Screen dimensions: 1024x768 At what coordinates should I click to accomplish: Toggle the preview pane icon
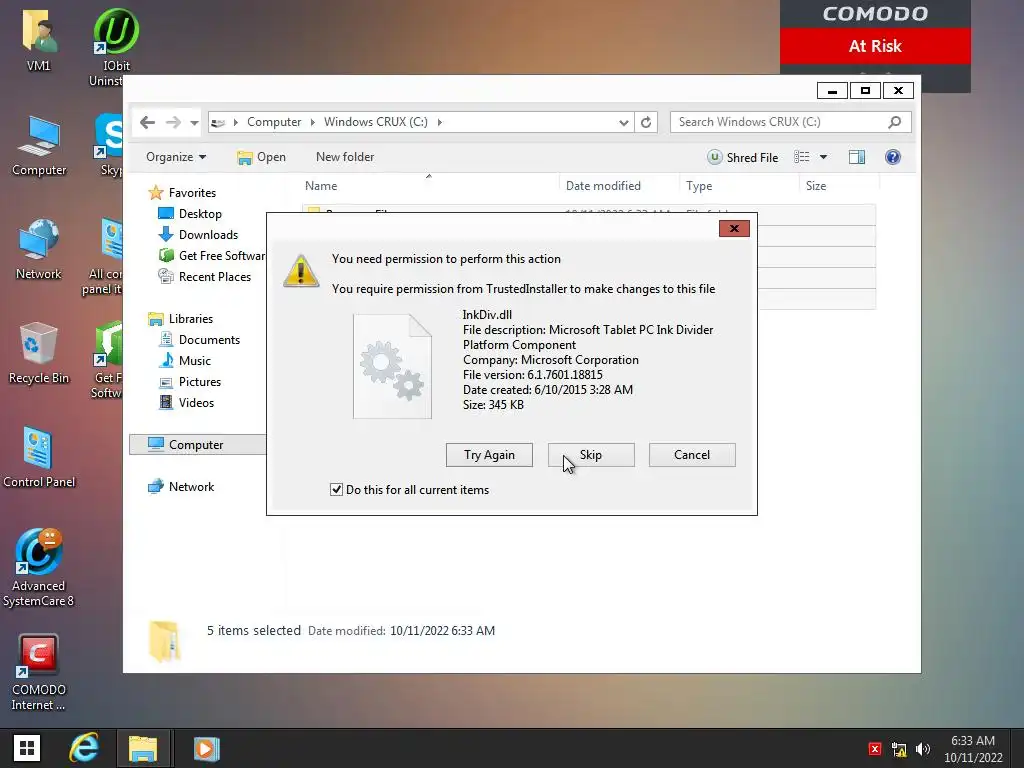click(857, 157)
